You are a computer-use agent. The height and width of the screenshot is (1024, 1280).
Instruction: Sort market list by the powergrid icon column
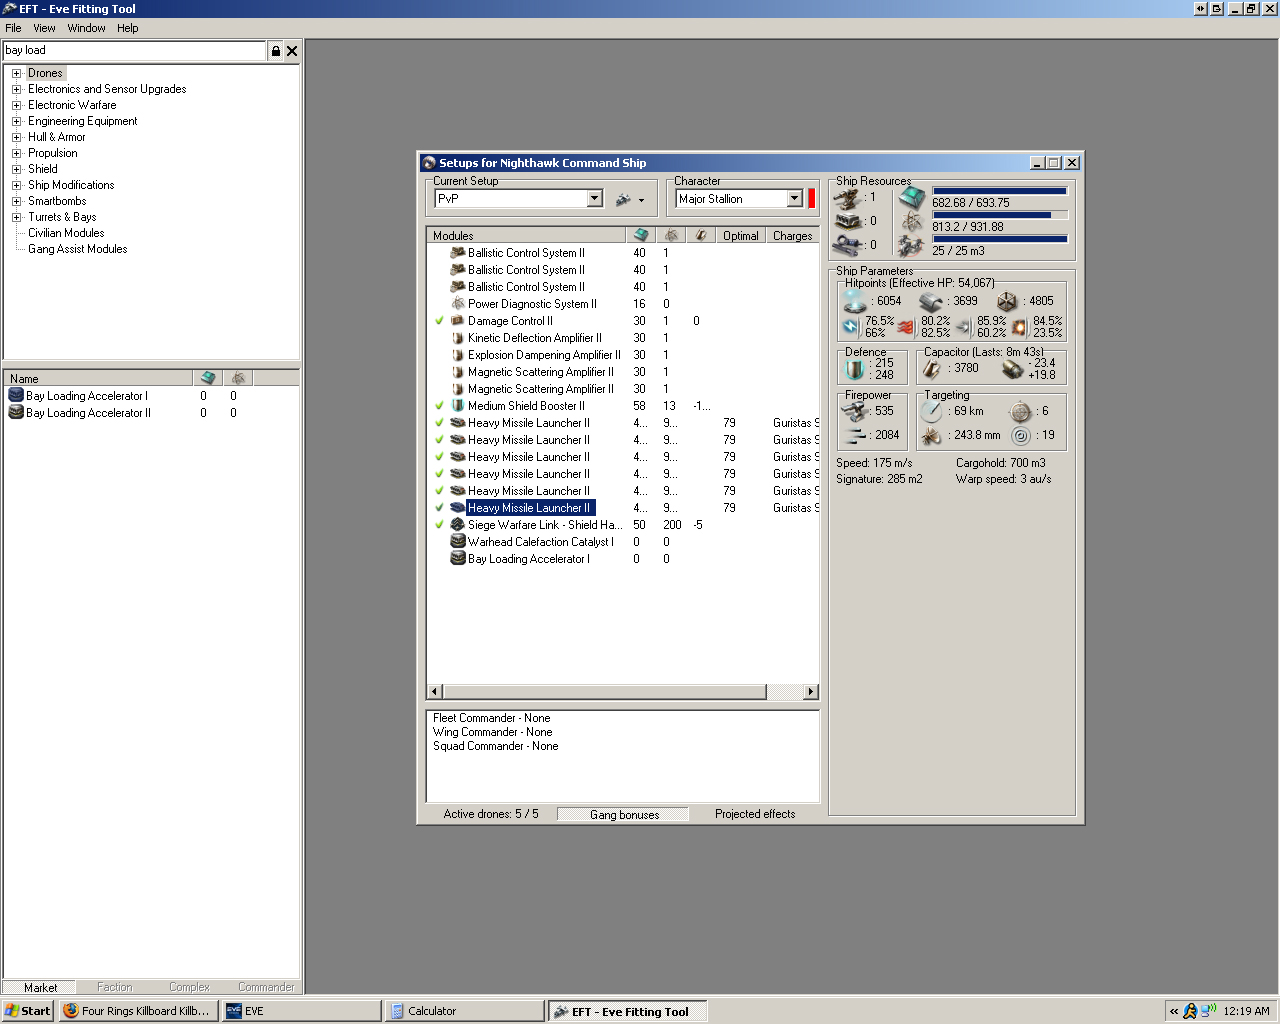(x=238, y=378)
